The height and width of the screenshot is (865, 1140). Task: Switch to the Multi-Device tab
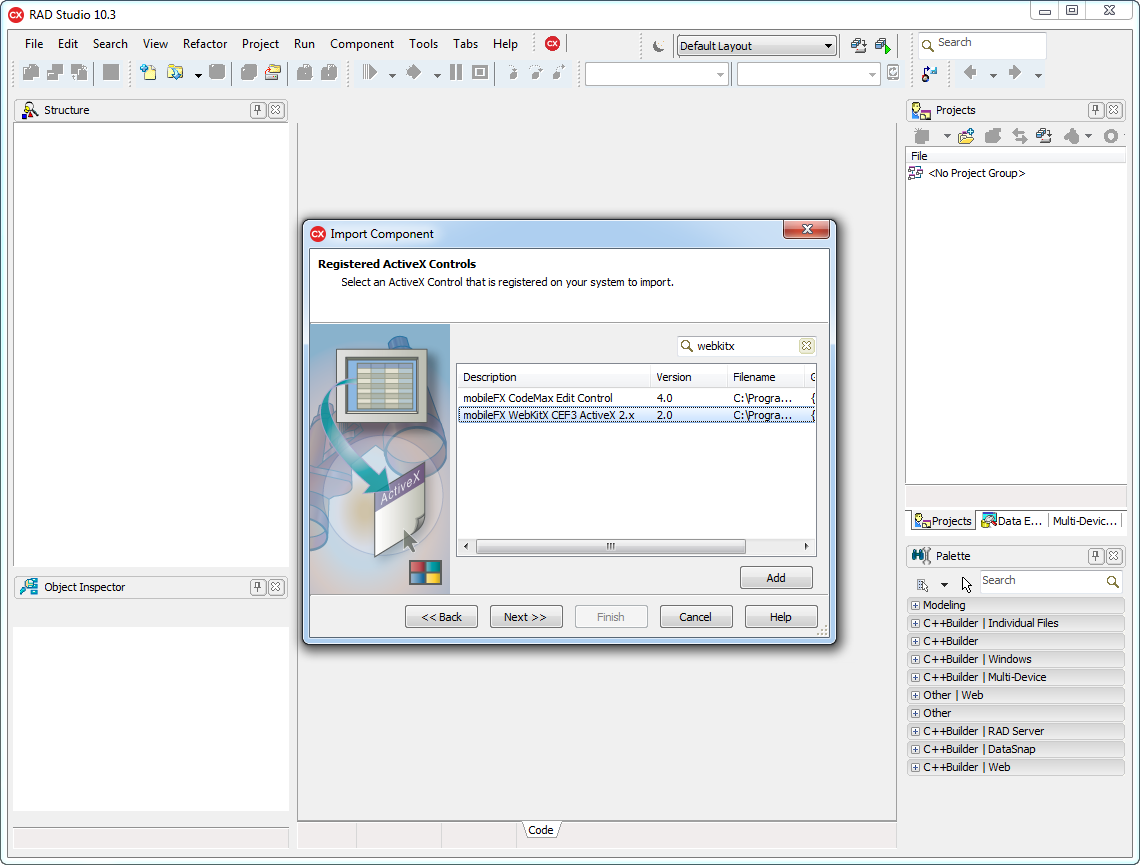tap(1084, 520)
